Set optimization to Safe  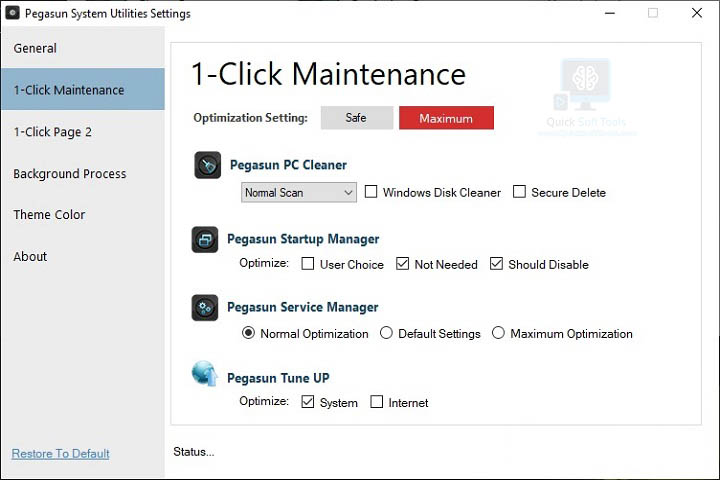pyautogui.click(x=357, y=118)
